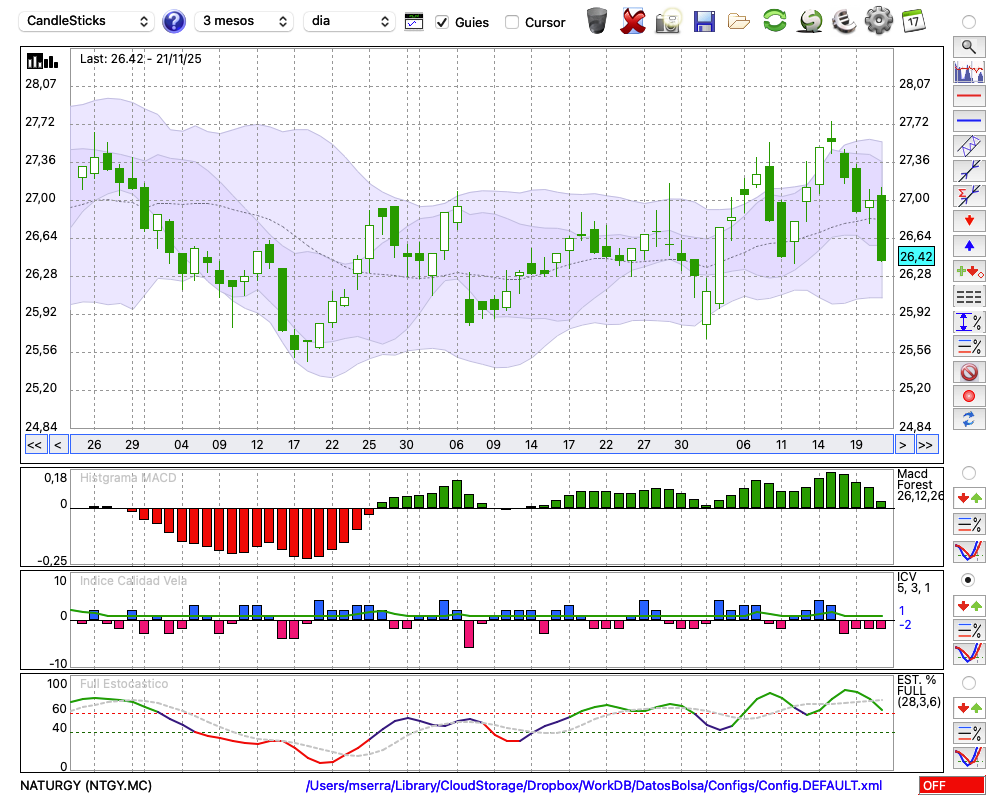1000x800 pixels.
Task: Open the dia interval dropdown
Action: coord(349,21)
